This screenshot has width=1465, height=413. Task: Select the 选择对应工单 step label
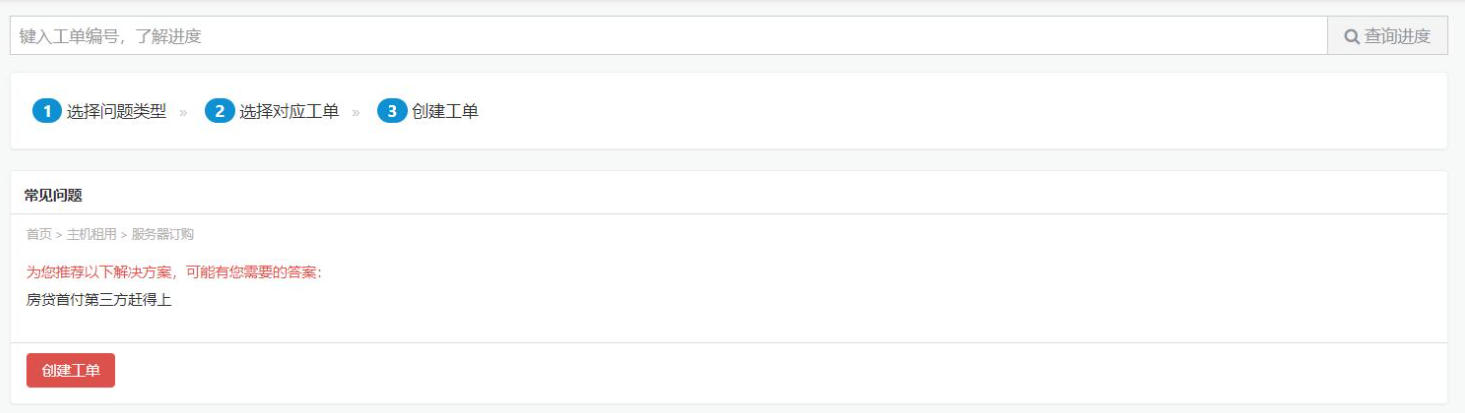[289, 111]
